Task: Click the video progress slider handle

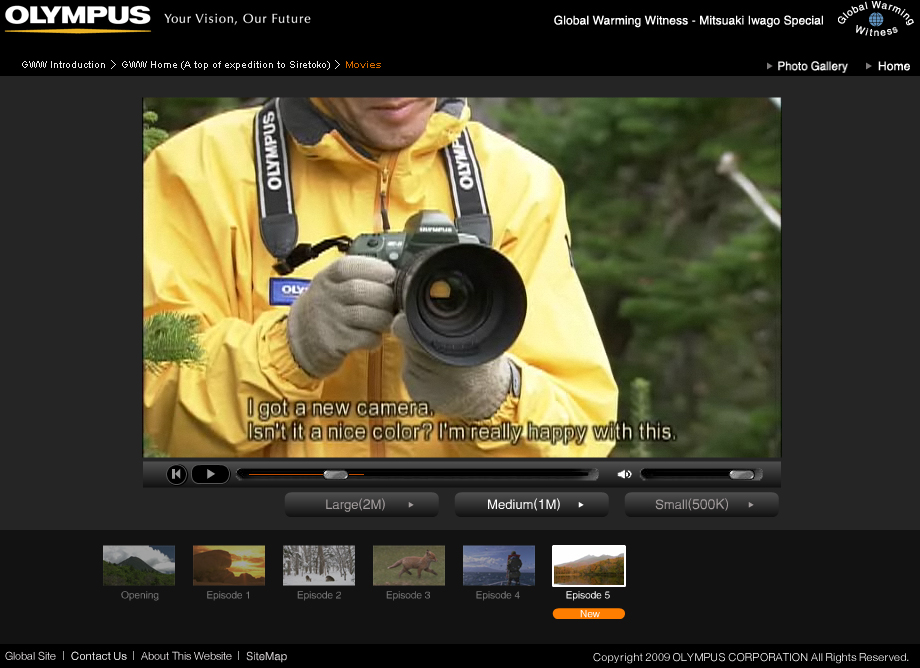Action: pos(335,474)
